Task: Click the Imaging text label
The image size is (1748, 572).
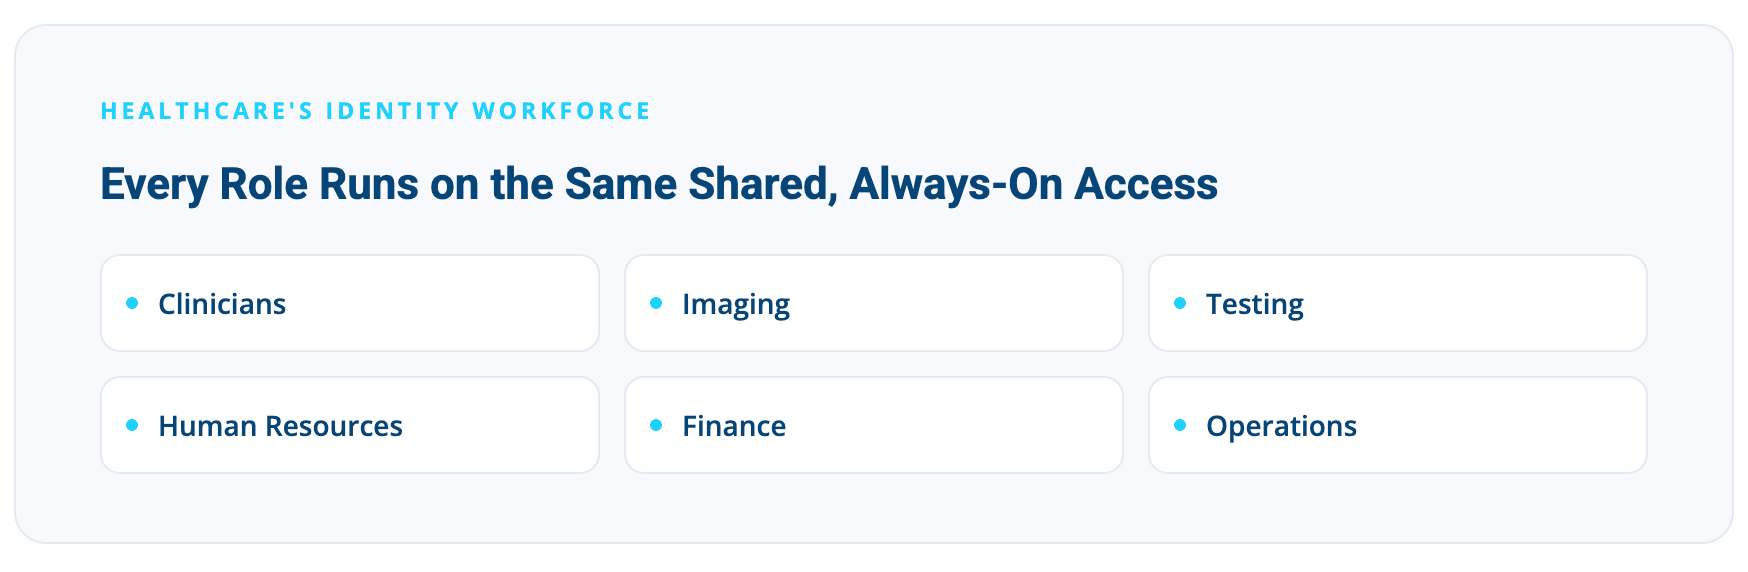Action: pyautogui.click(x=736, y=306)
